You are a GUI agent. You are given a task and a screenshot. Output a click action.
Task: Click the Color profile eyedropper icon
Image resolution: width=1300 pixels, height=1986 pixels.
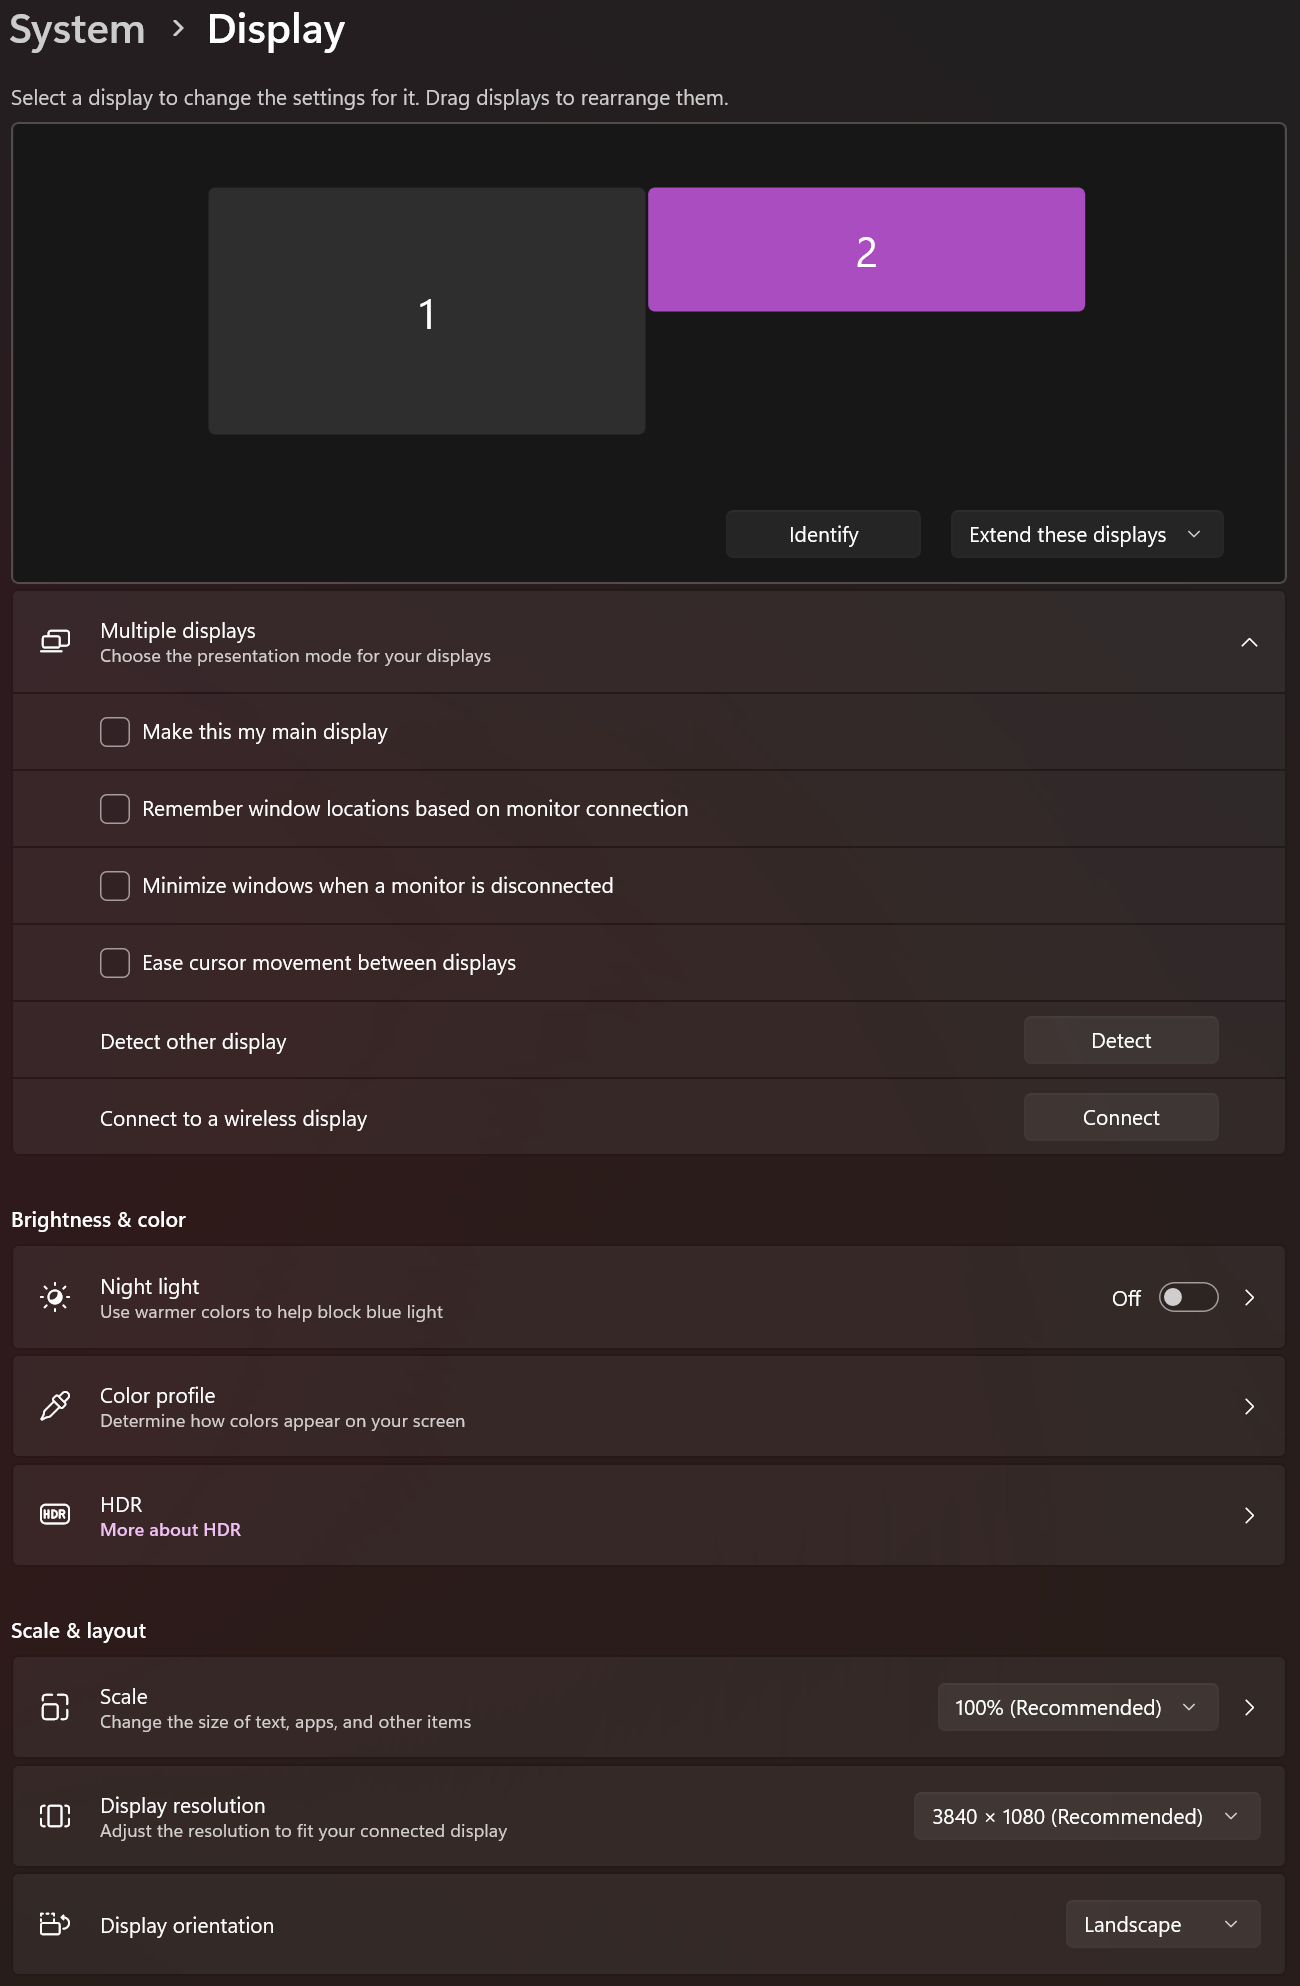[x=55, y=1407]
